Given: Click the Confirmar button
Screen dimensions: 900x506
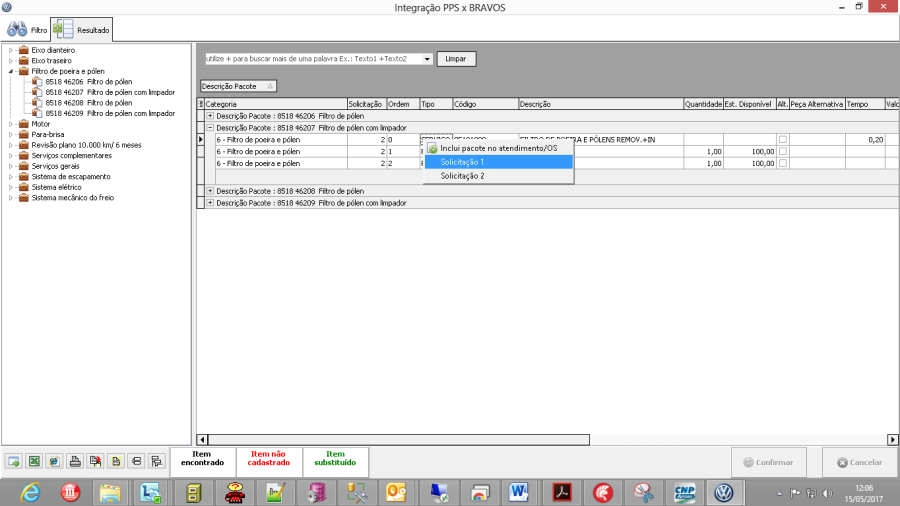Looking at the screenshot, I should (x=769, y=462).
